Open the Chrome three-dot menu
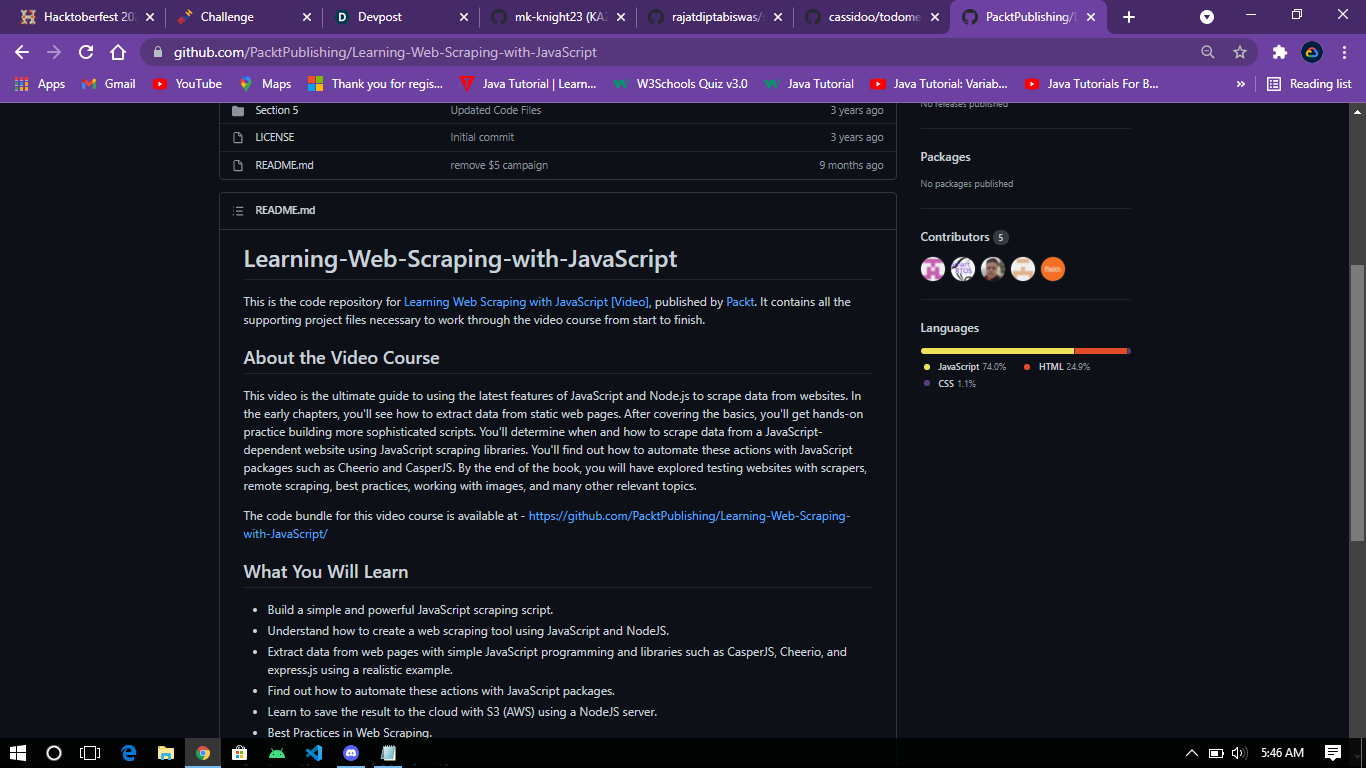 (1345, 52)
